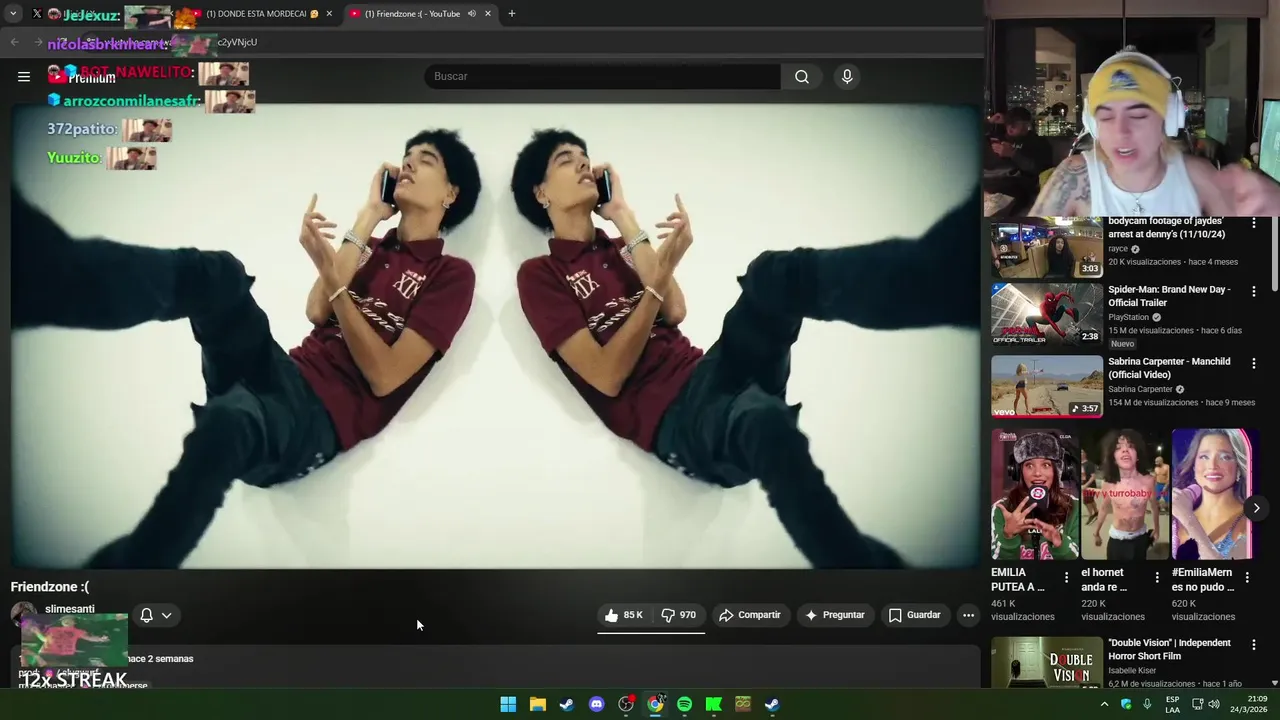Viewport: 1280px width, 720px height.
Task: Expand the subscription notification chevron dropdown
Action: [x=167, y=615]
